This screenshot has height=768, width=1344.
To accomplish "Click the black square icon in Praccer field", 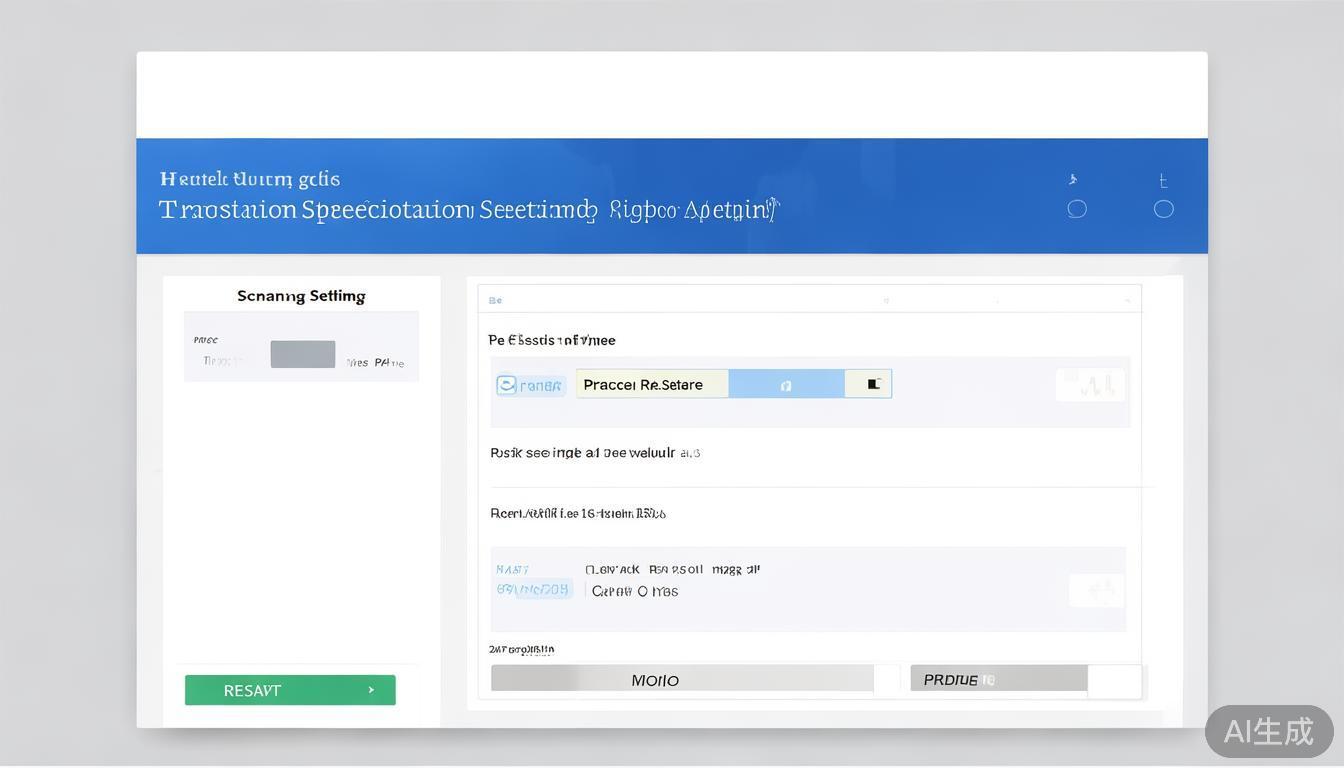I will click(x=873, y=384).
